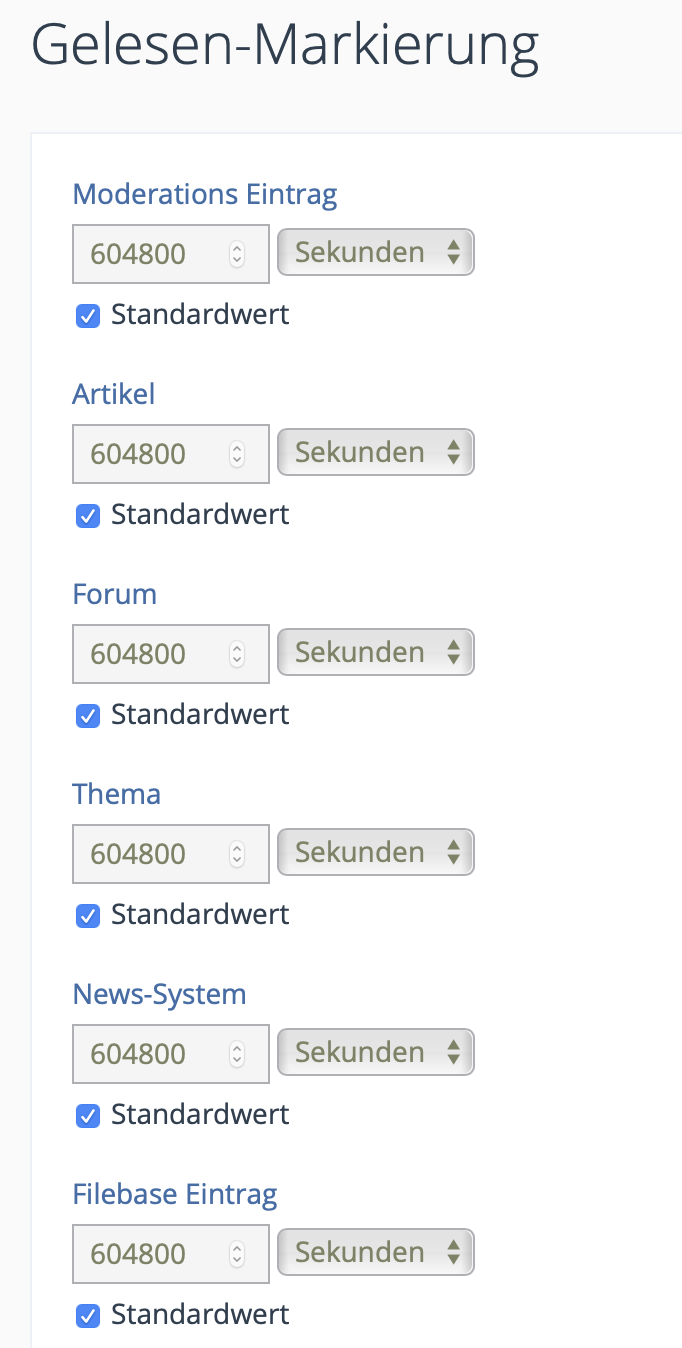
Task: Expand News-System time unit selector
Action: tap(375, 1052)
